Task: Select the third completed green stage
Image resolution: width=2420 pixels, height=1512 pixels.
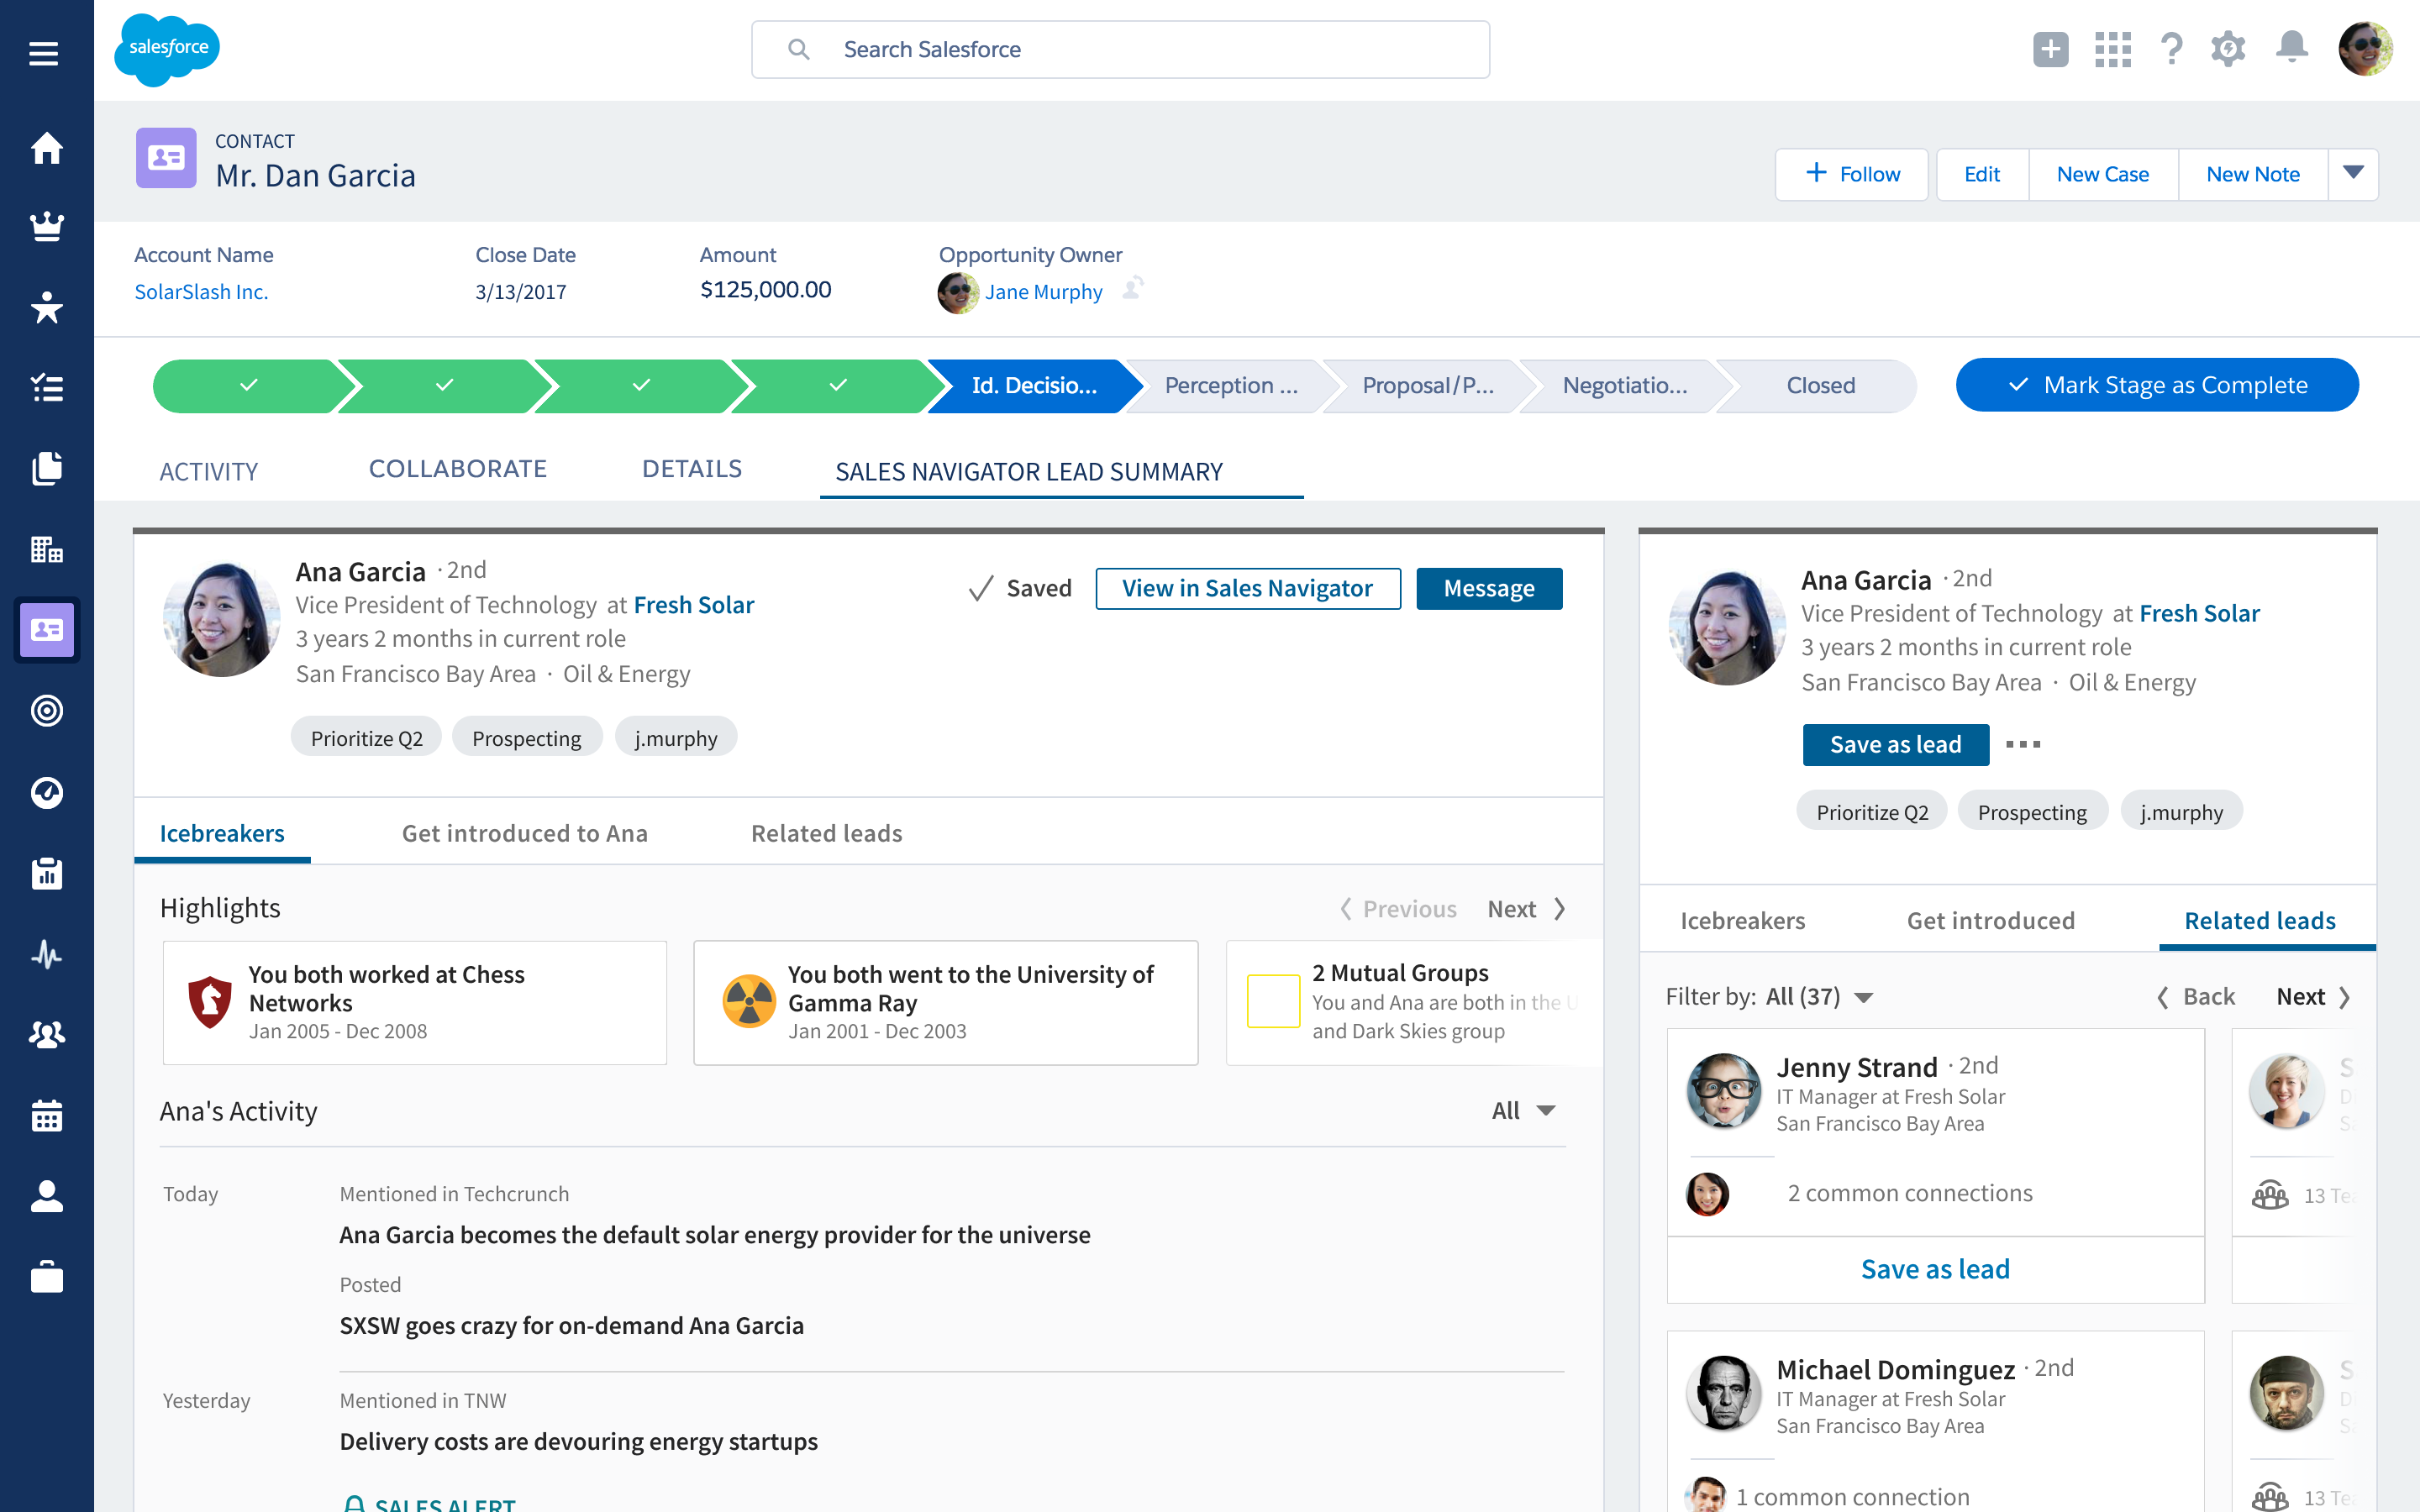Action: 641,386
